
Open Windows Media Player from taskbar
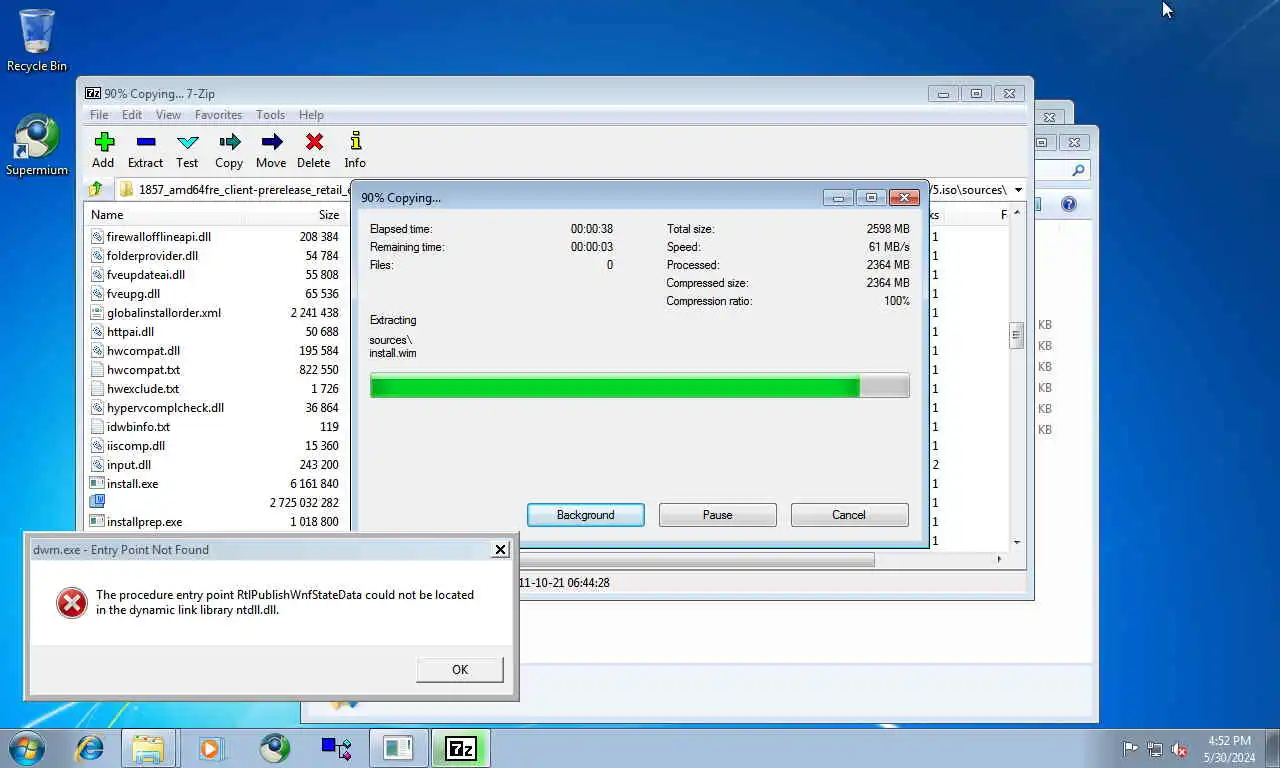coord(211,748)
